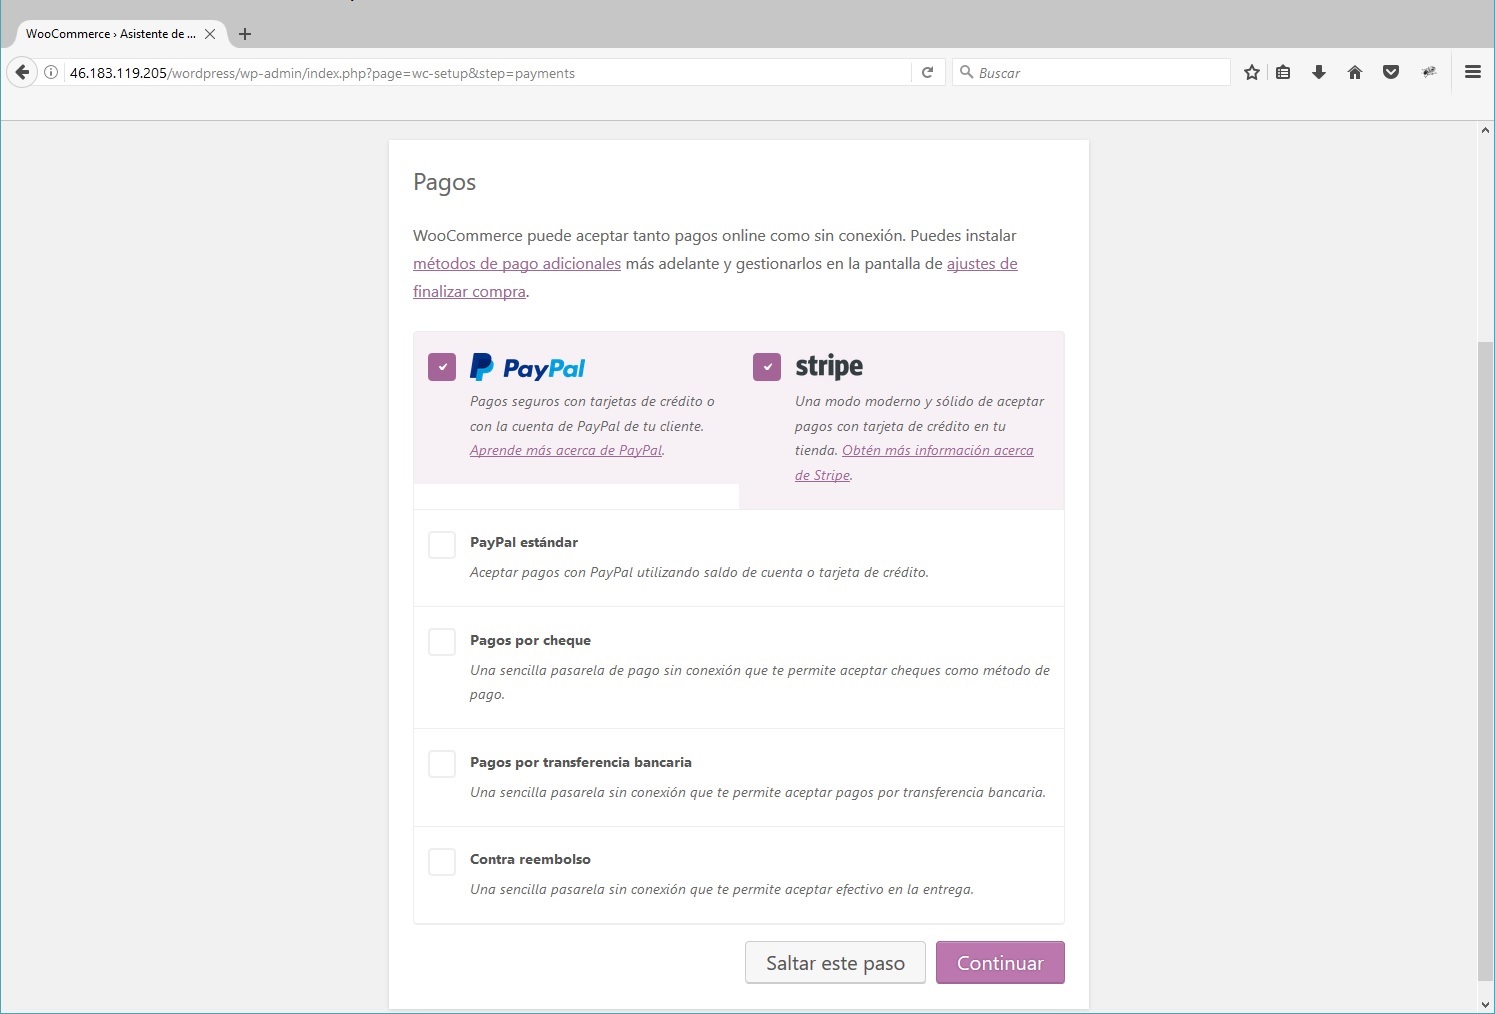Open a new tab with plus button
Screen dimensions: 1495x1014
click(245, 34)
